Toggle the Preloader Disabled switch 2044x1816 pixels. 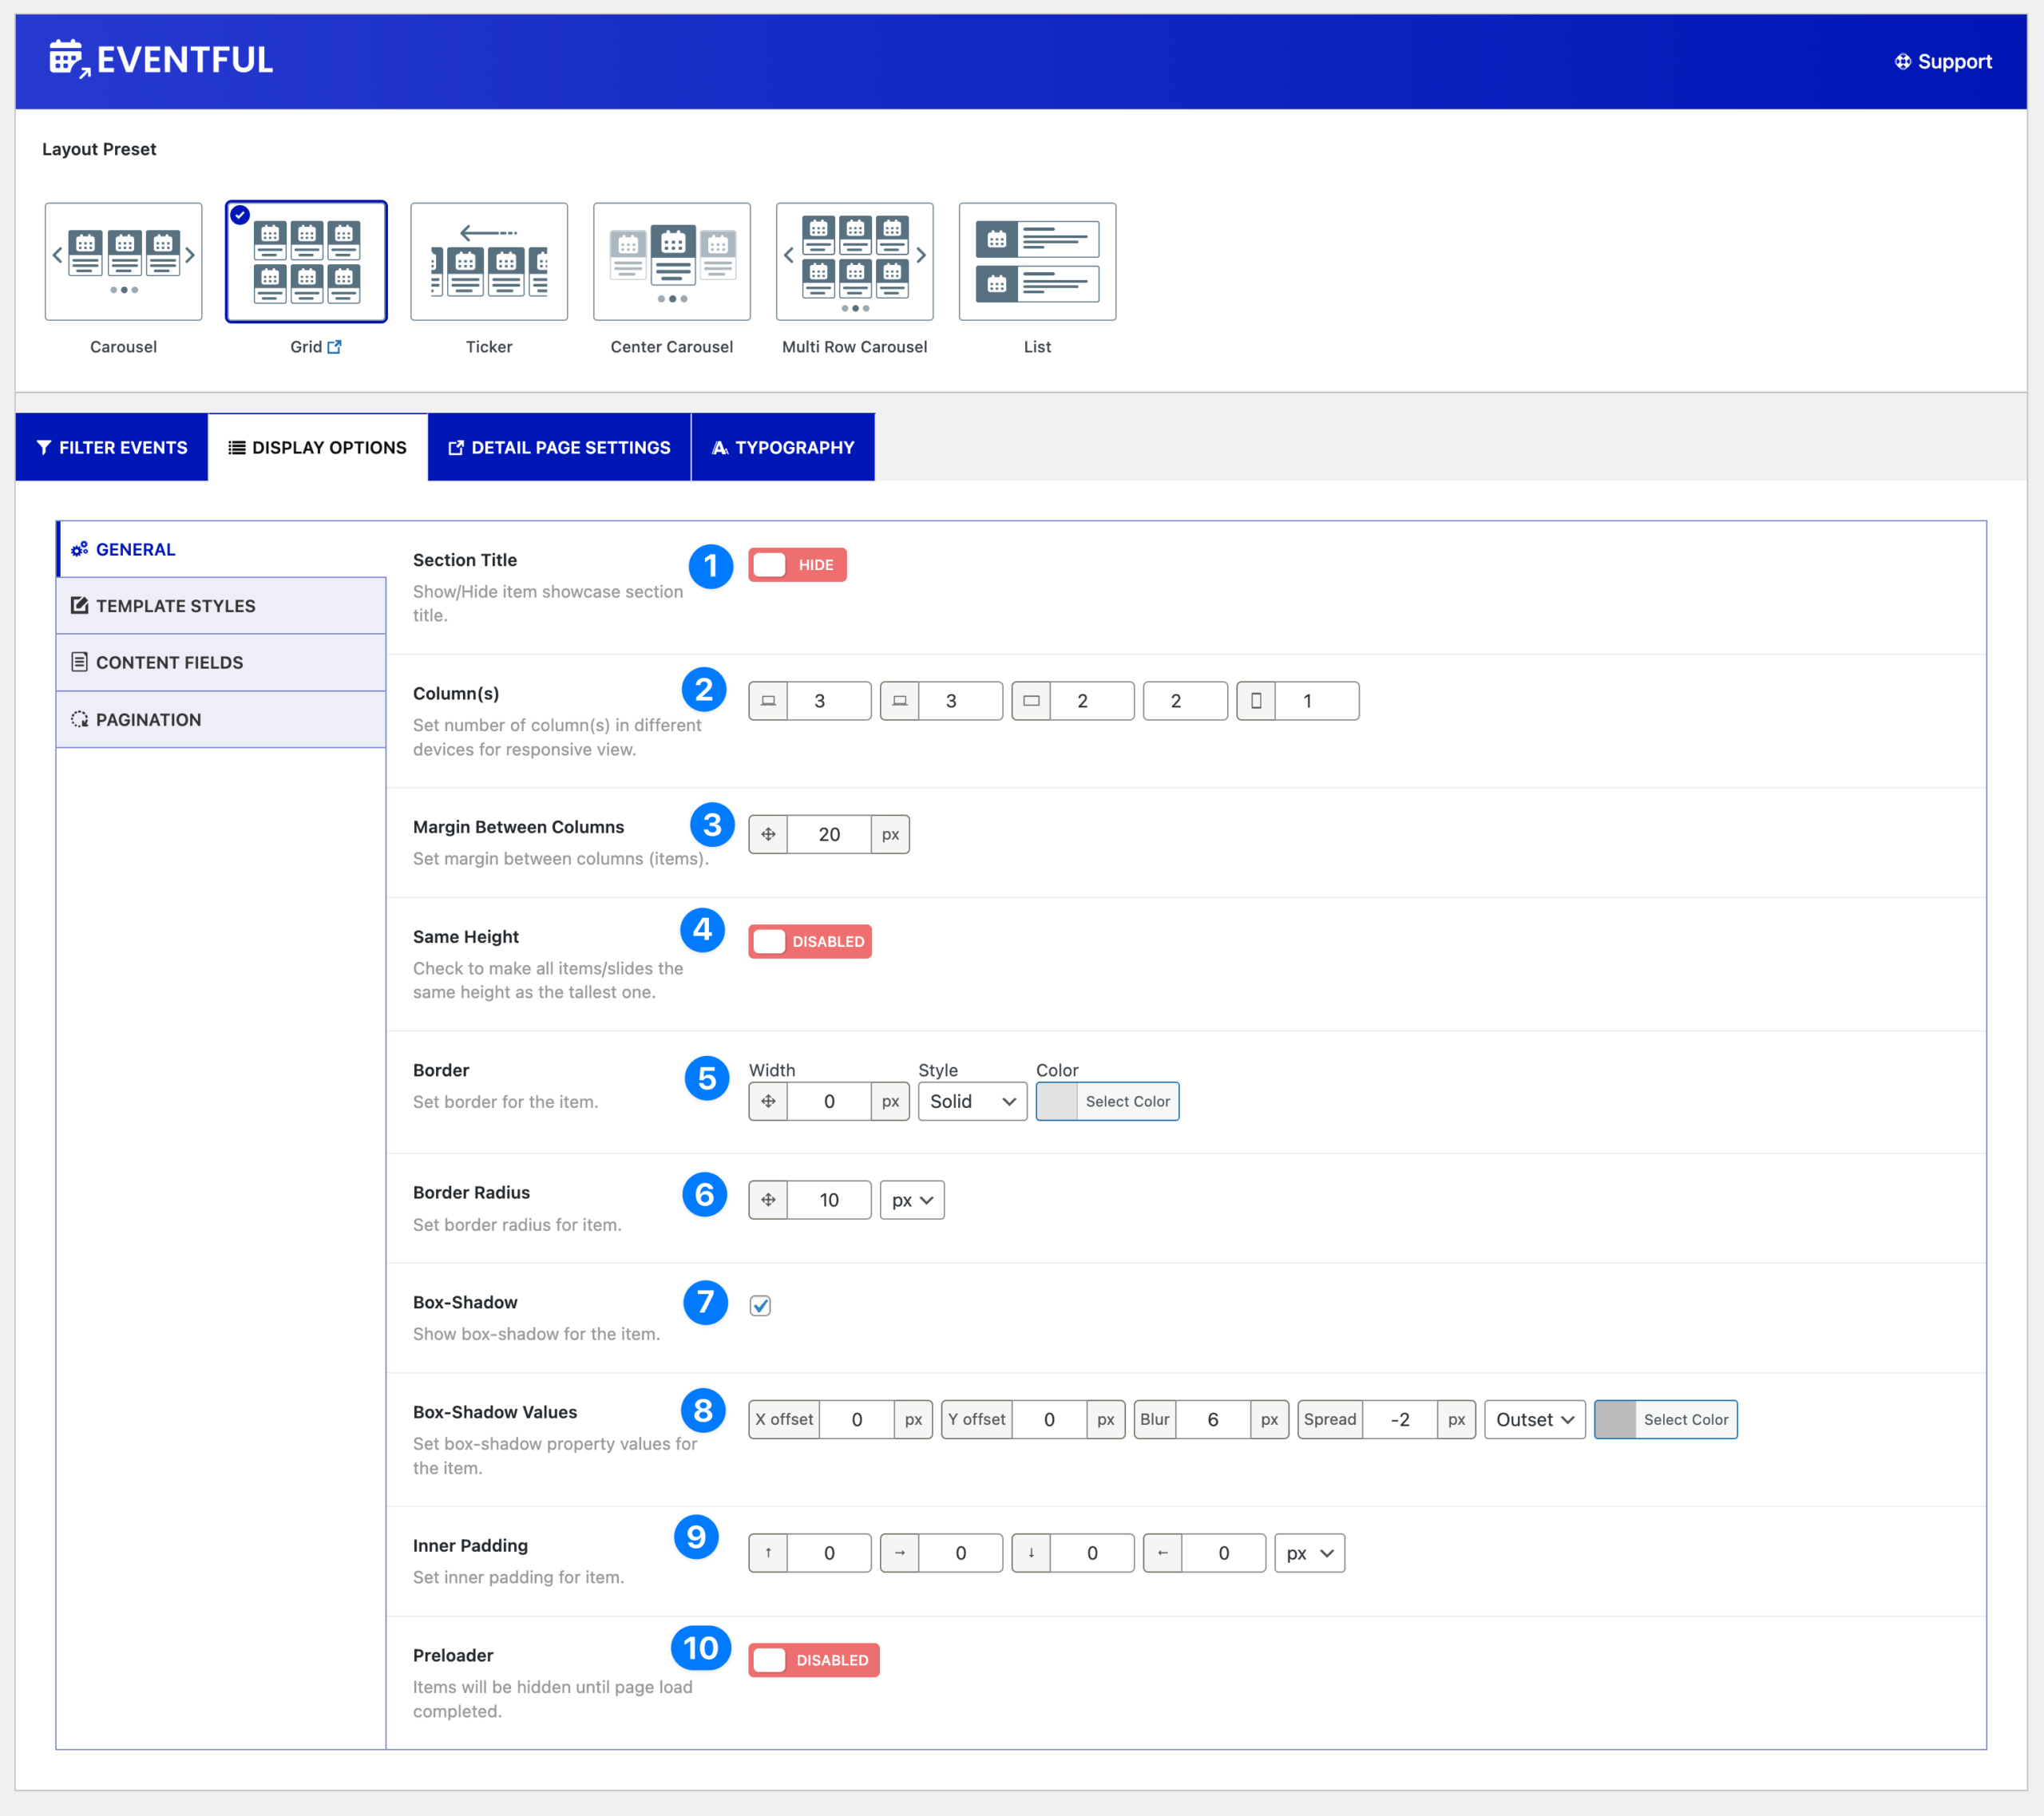[814, 1660]
